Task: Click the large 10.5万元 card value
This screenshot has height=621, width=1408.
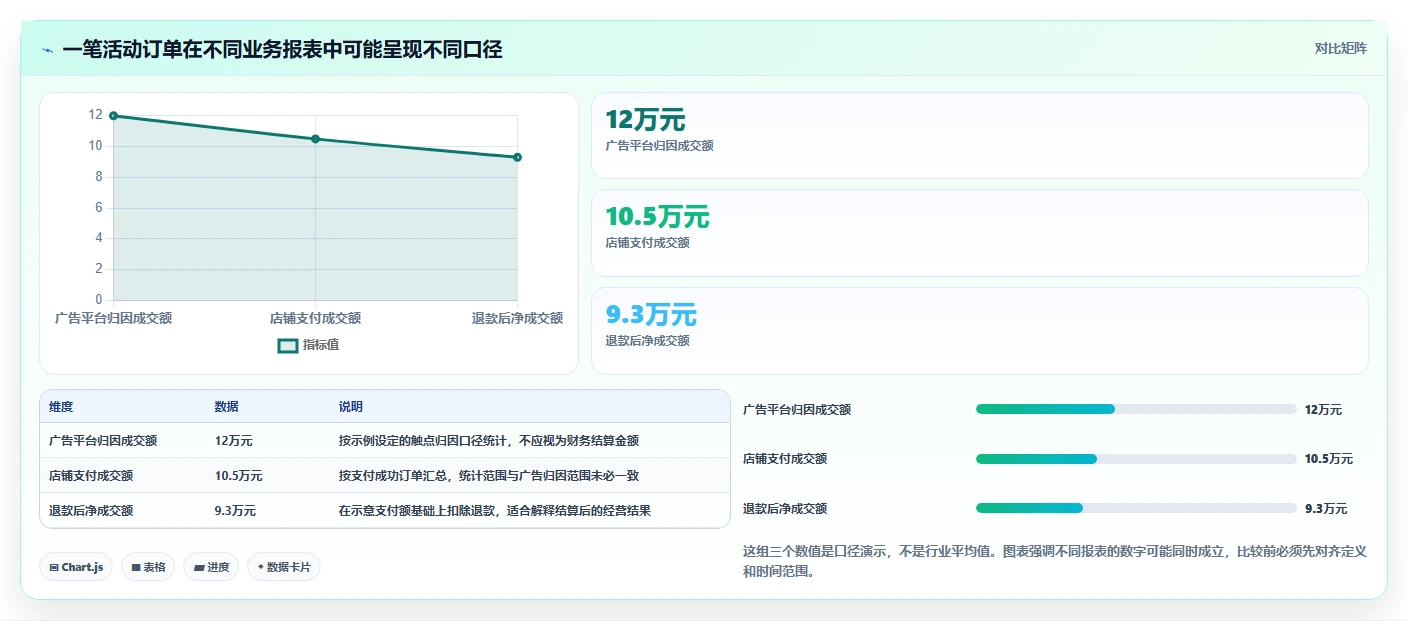Action: click(657, 217)
